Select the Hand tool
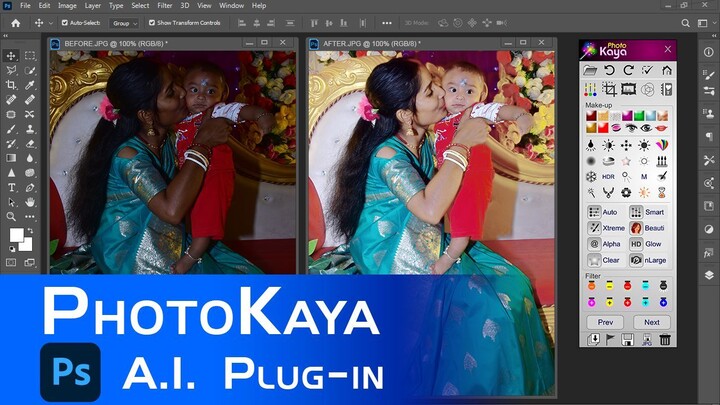Screen dimensions: 720x405 [x=30, y=202]
